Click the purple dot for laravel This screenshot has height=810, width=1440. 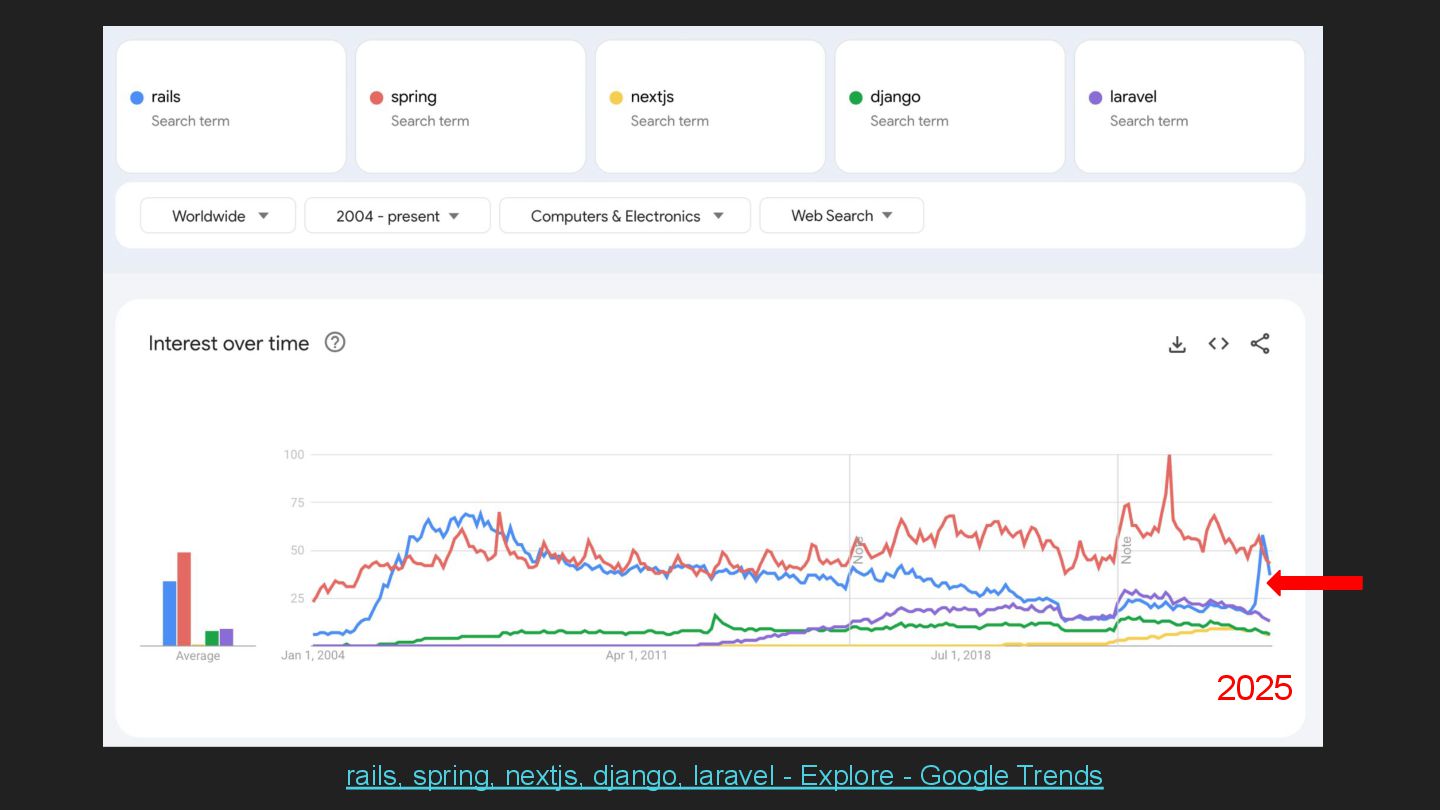click(1095, 98)
